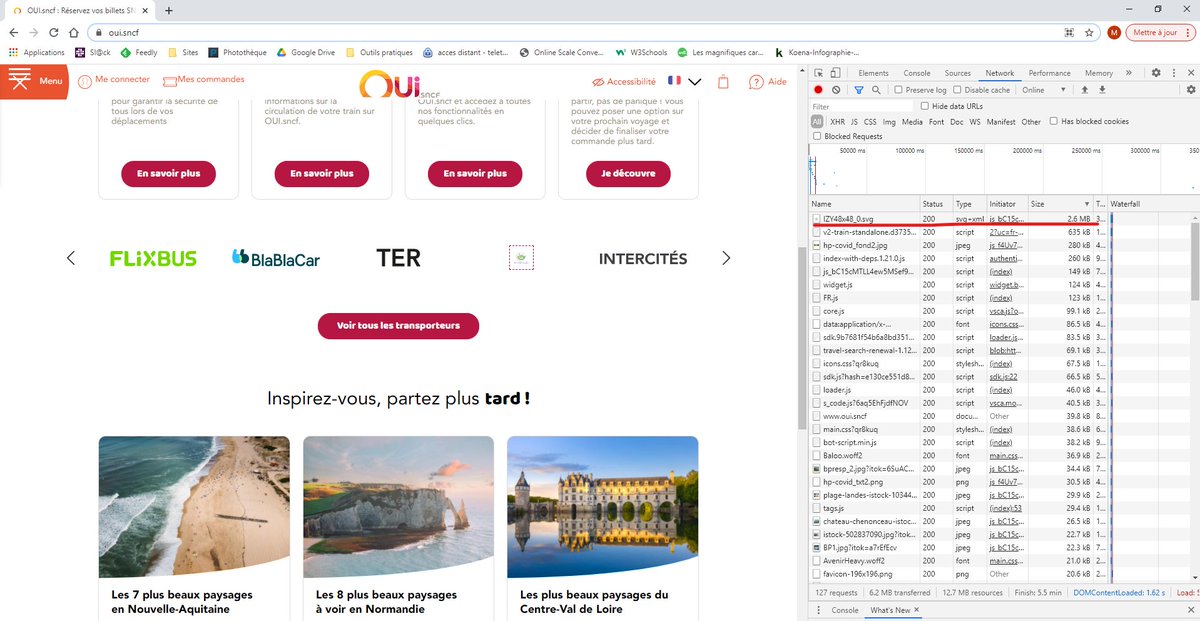
Task: Open the W3Schools bookmark
Action: coord(640,52)
